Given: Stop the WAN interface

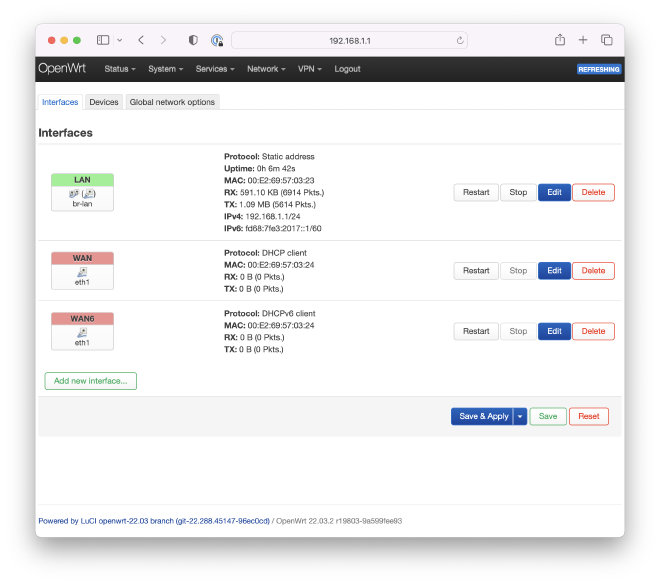Looking at the screenshot, I should point(518,271).
